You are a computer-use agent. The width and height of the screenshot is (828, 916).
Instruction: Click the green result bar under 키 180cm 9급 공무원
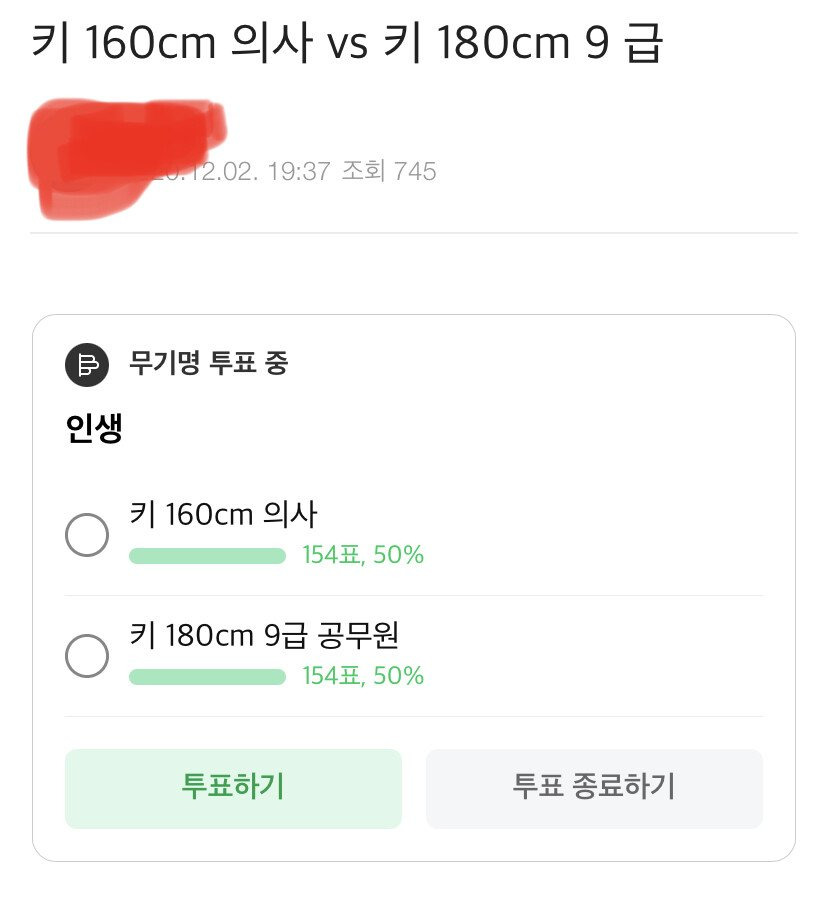[207, 677]
